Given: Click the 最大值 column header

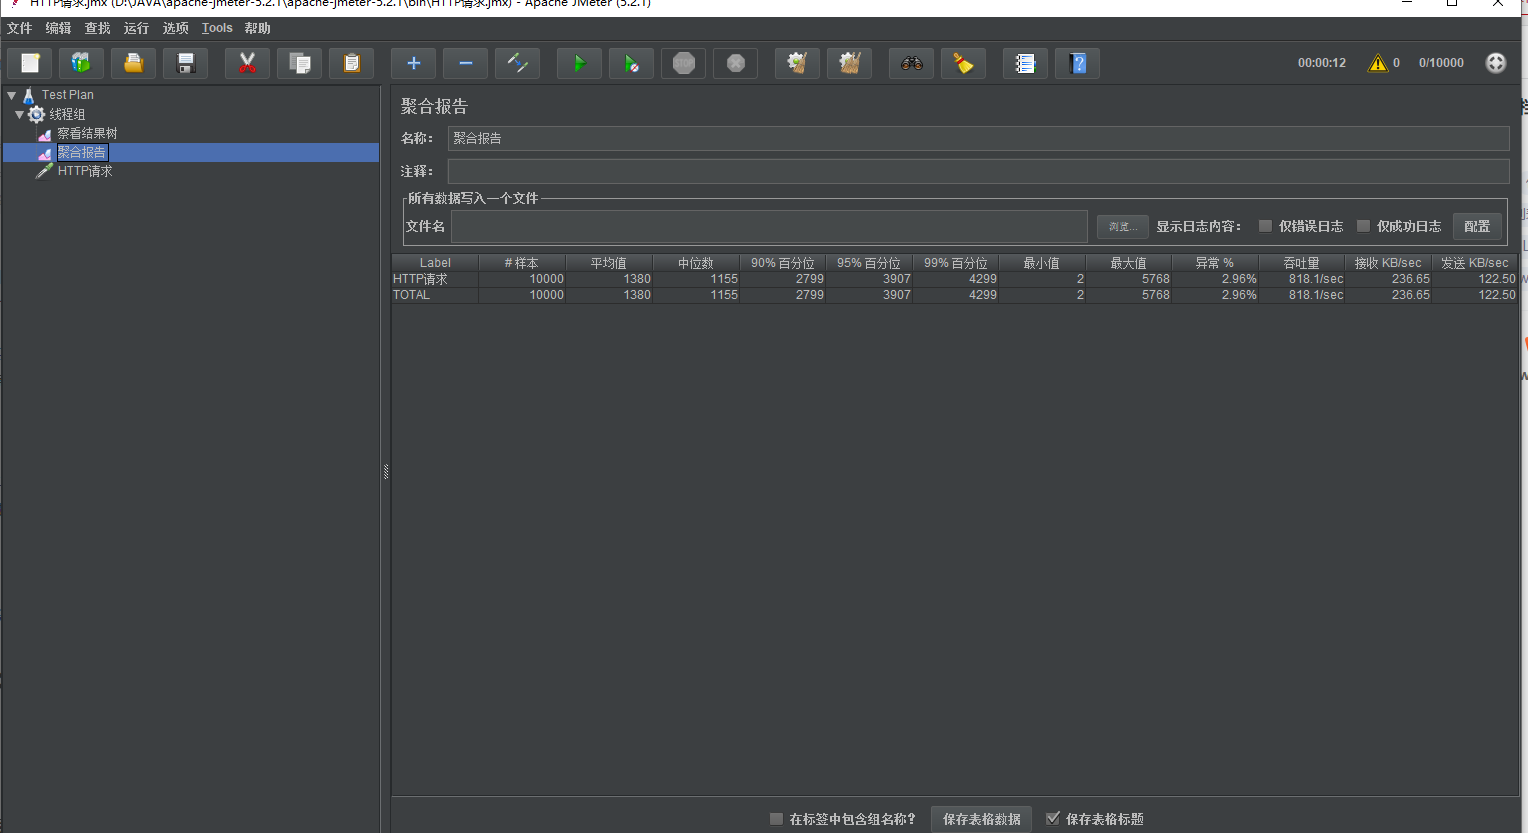Looking at the screenshot, I should [1129, 263].
